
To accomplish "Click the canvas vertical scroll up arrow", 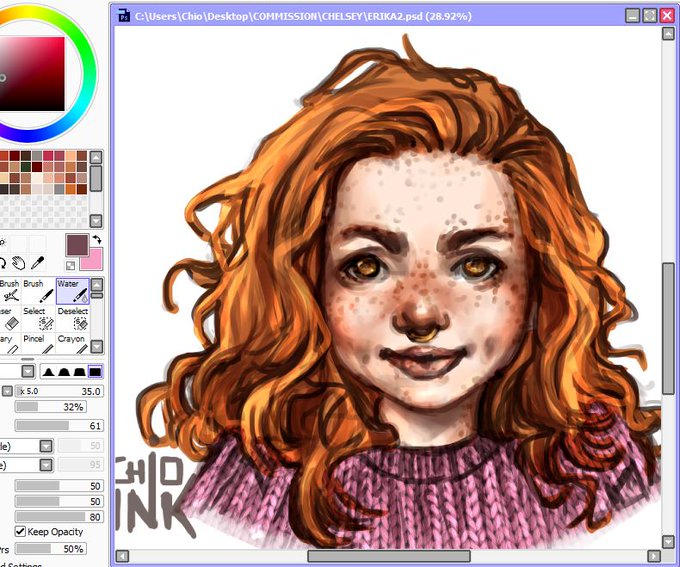I will tap(668, 33).
